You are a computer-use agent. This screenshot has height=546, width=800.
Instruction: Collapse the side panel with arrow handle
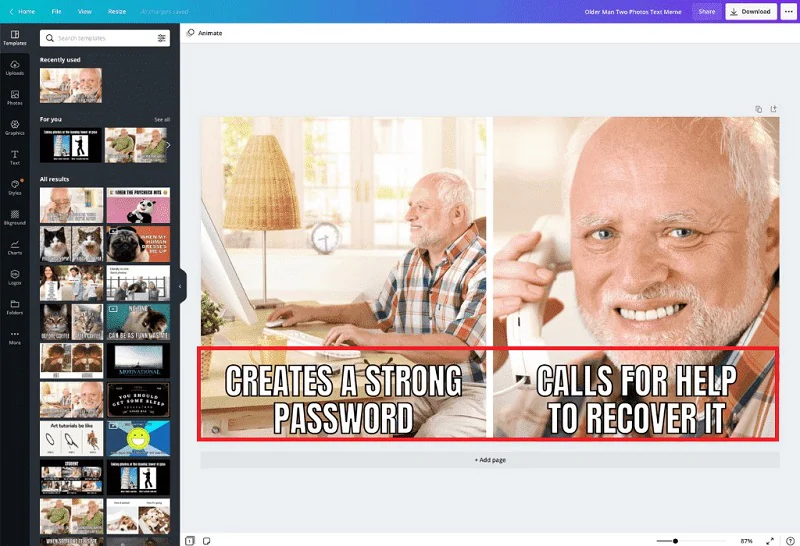click(x=180, y=286)
